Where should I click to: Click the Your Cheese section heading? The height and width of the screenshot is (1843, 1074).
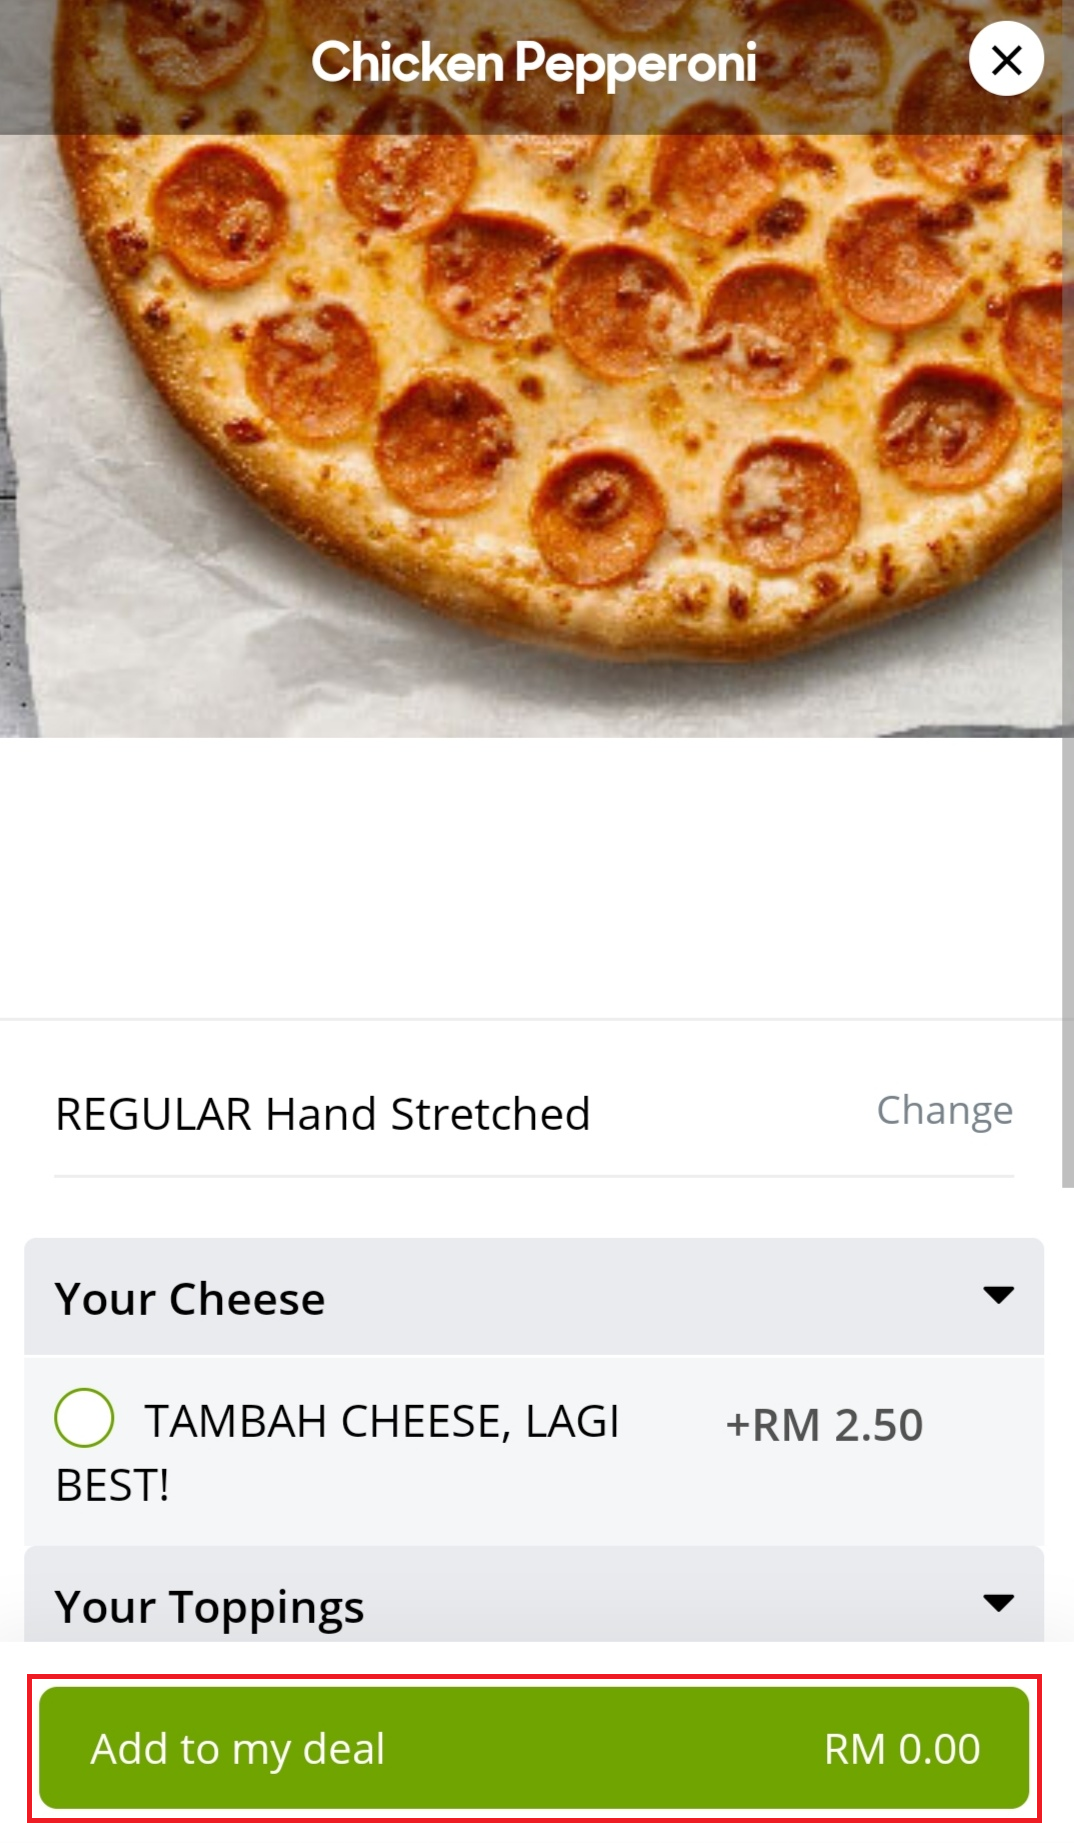click(x=190, y=1299)
